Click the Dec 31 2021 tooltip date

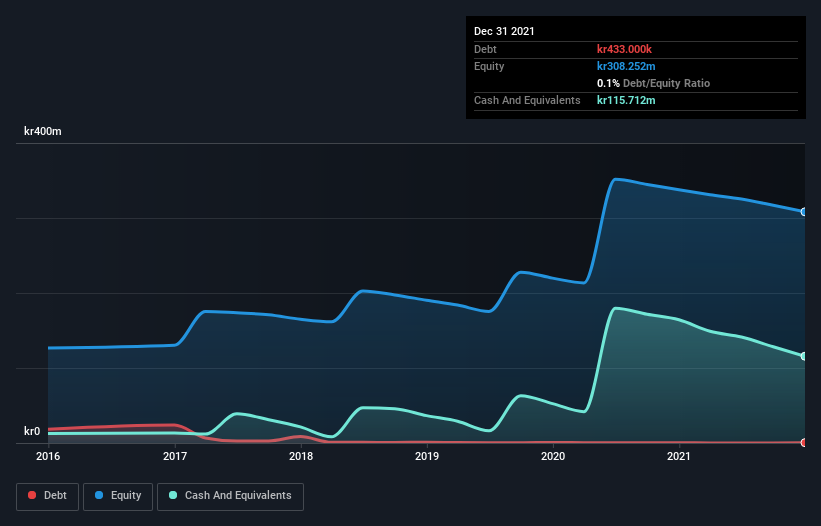[x=504, y=31]
